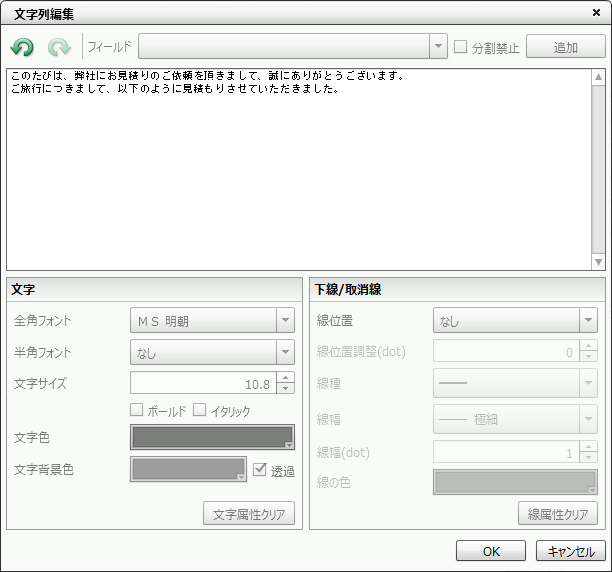612x572 pixels.
Task: Increase 文字サイズ with the up spinner
Action: pyautogui.click(x=286, y=377)
